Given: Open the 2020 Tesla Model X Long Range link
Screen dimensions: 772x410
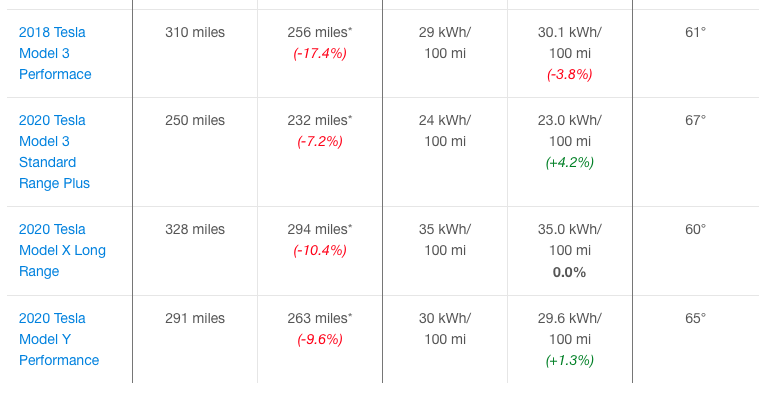Looking at the screenshot, I should point(62,250).
